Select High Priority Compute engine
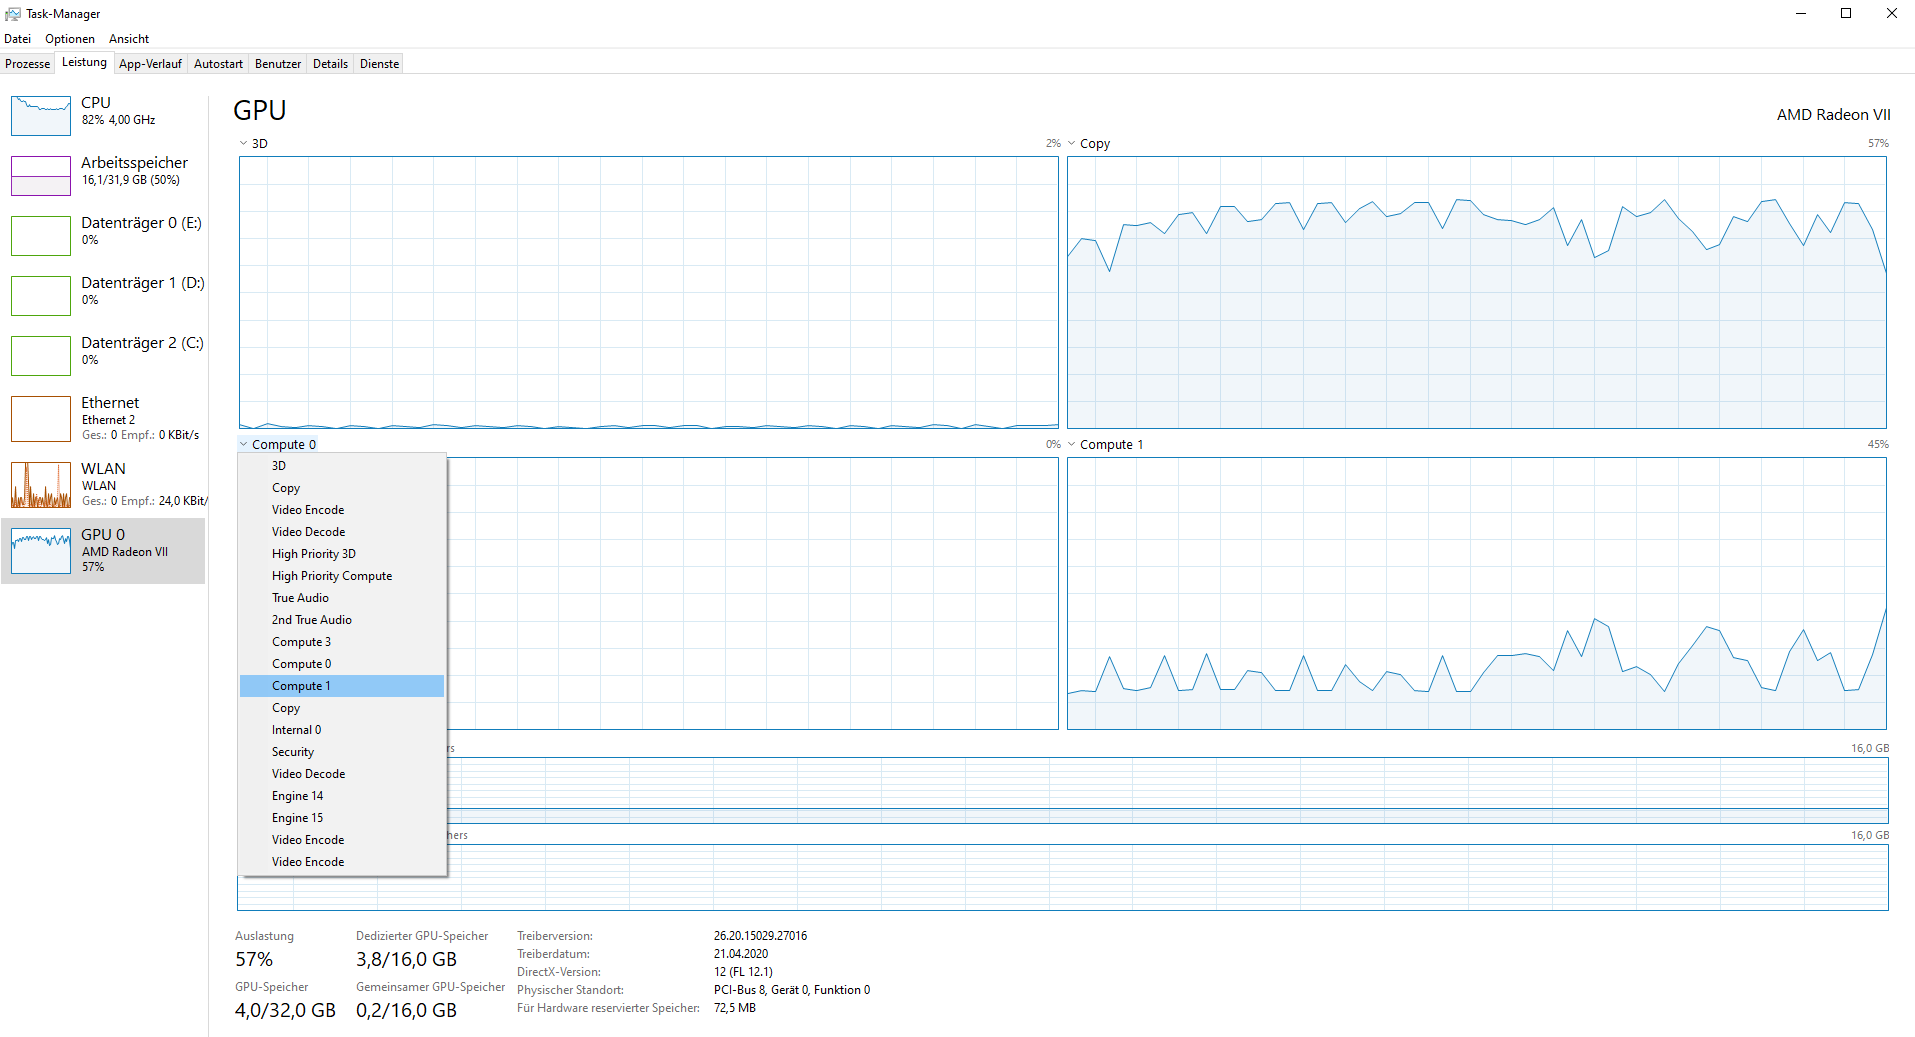The image size is (1915, 1037). click(x=342, y=576)
